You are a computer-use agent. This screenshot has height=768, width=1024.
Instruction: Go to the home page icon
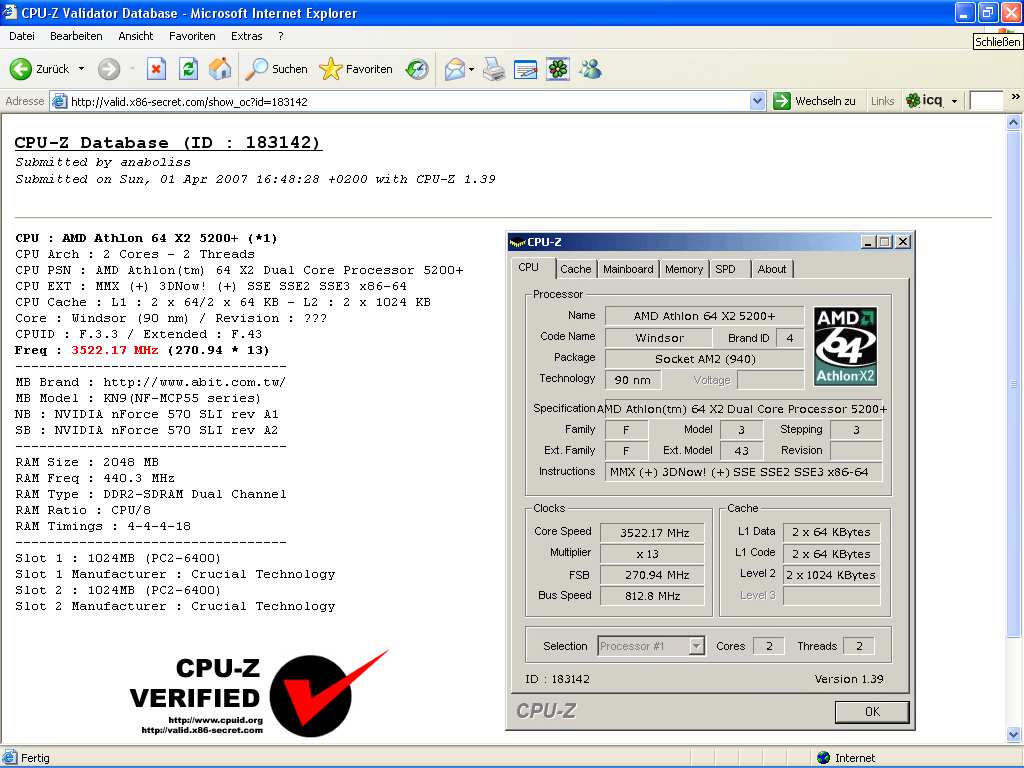(220, 69)
